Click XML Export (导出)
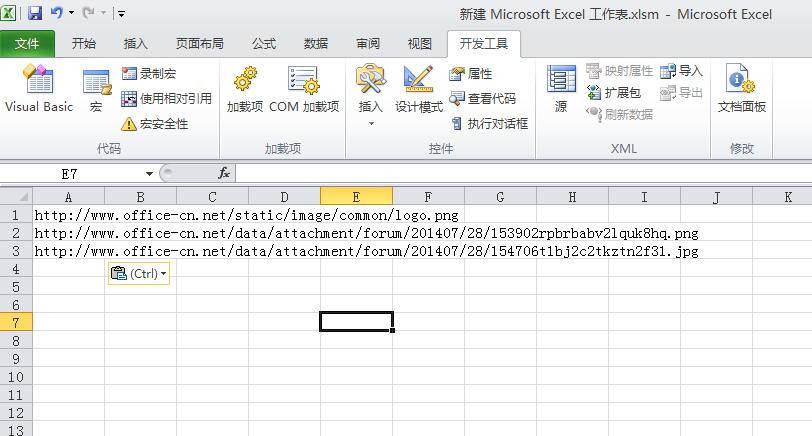Viewport: 812px width, 436px height. click(x=682, y=93)
